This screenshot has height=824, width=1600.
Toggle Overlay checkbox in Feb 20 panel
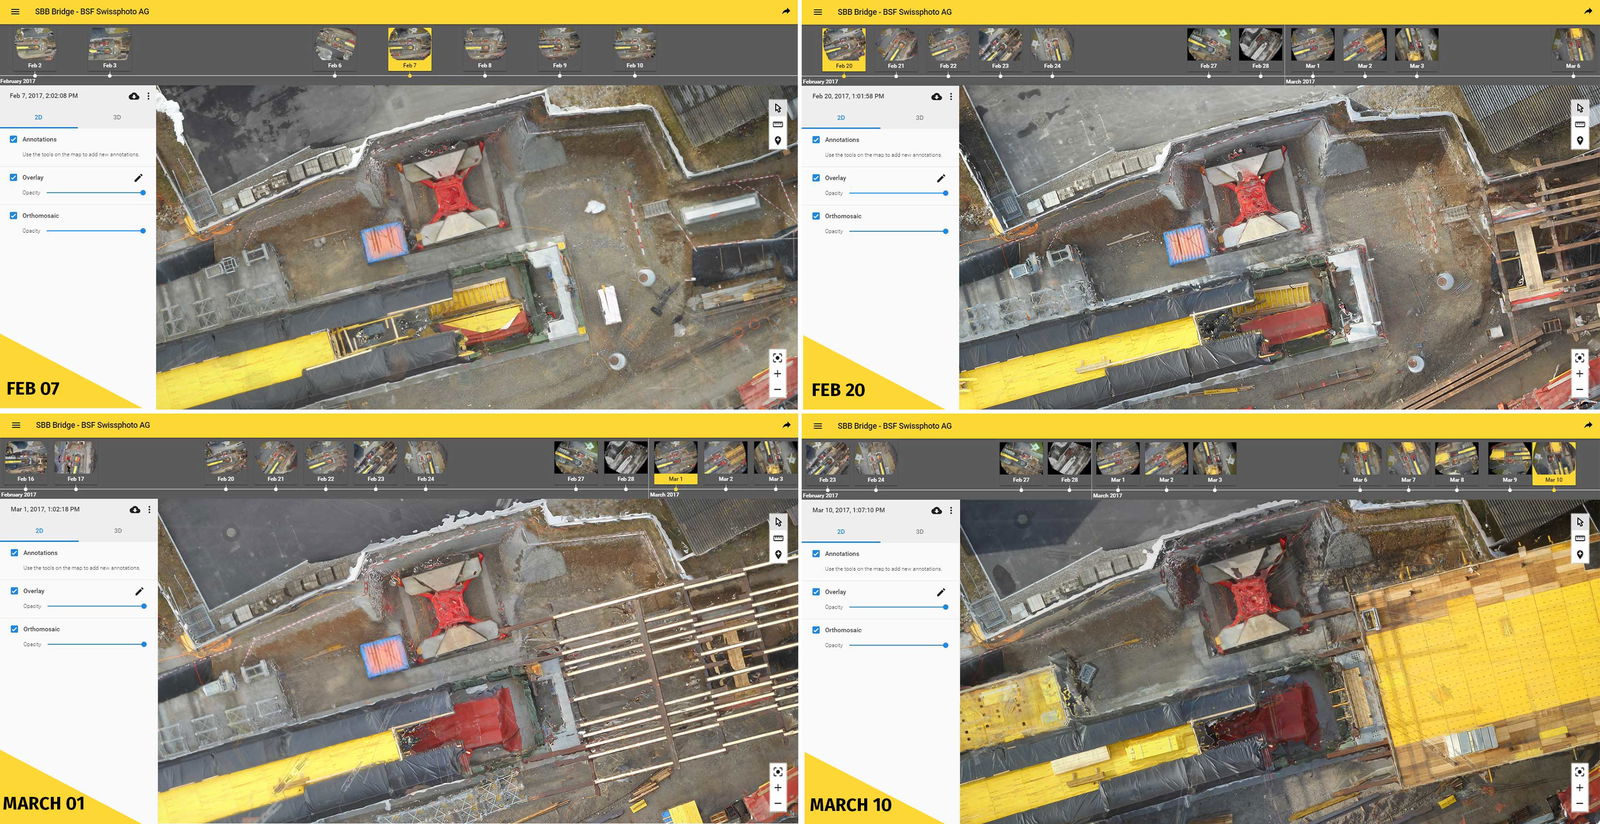click(816, 178)
